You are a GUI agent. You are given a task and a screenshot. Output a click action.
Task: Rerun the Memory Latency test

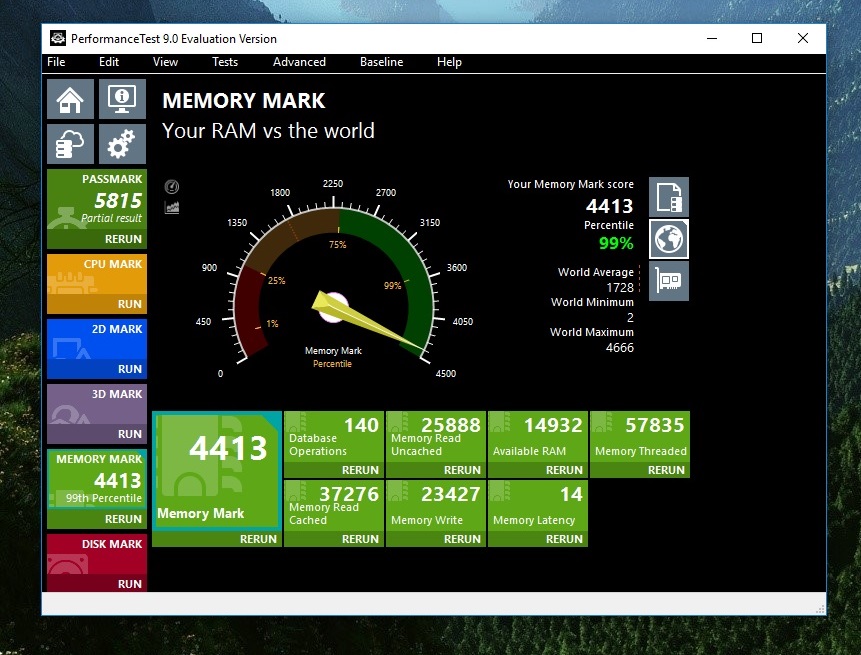564,539
